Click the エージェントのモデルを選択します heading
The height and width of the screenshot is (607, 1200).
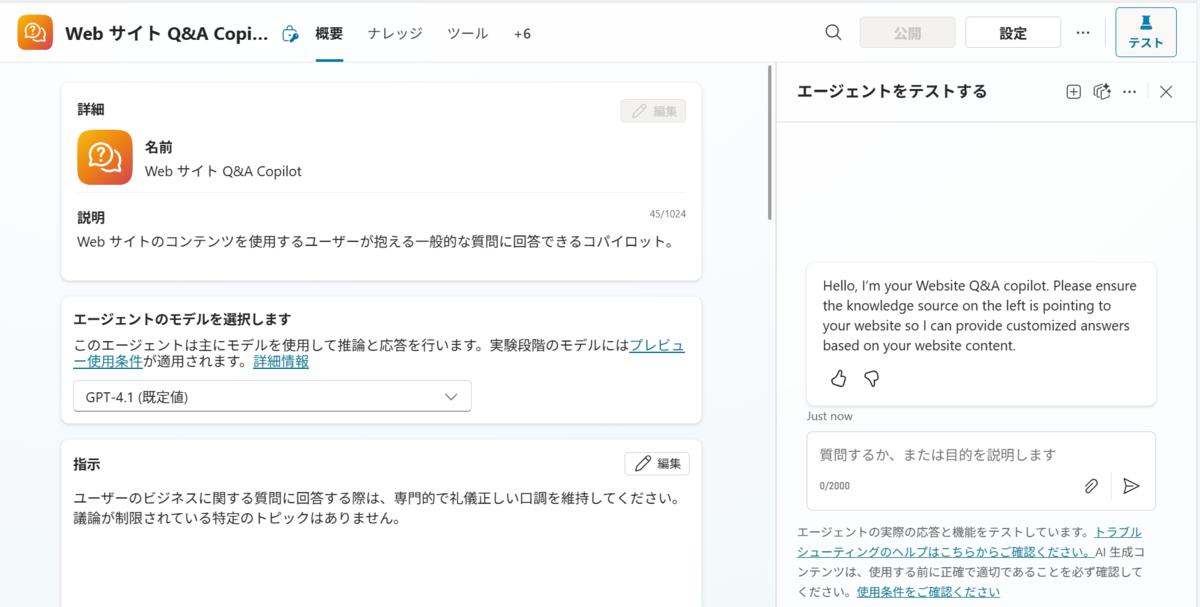[x=182, y=319]
